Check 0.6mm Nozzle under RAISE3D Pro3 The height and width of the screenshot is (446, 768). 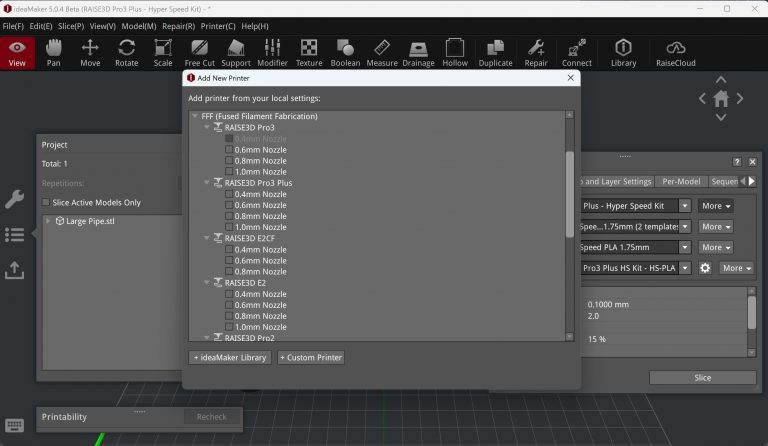[x=229, y=149]
